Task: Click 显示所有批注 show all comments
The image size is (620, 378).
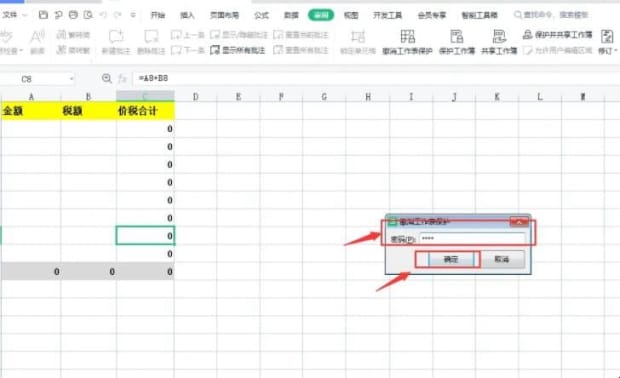Action: 237,50
